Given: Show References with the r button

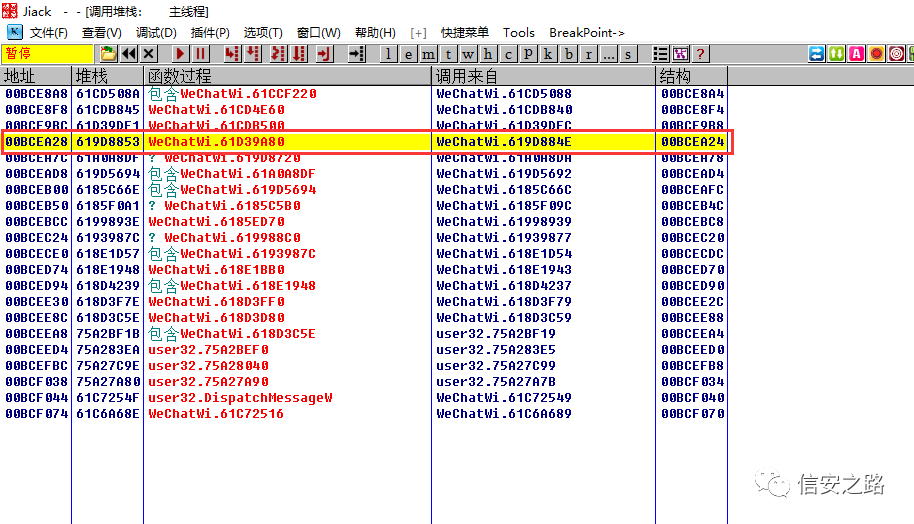Looking at the screenshot, I should [589, 54].
